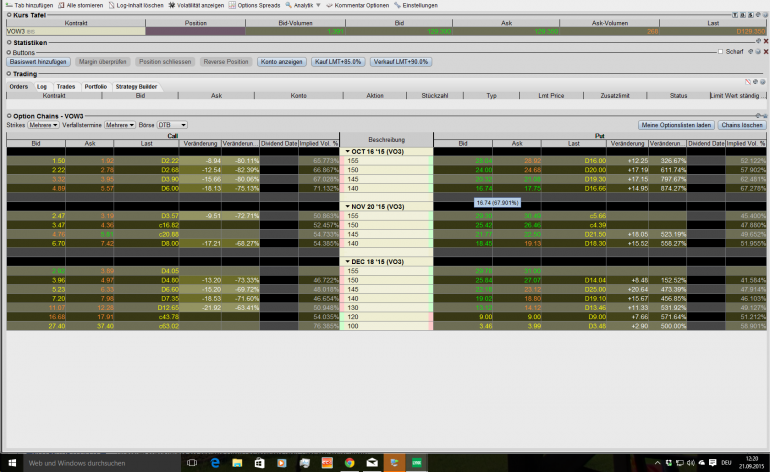Click the Basiswert hinzufügen button

point(38,62)
